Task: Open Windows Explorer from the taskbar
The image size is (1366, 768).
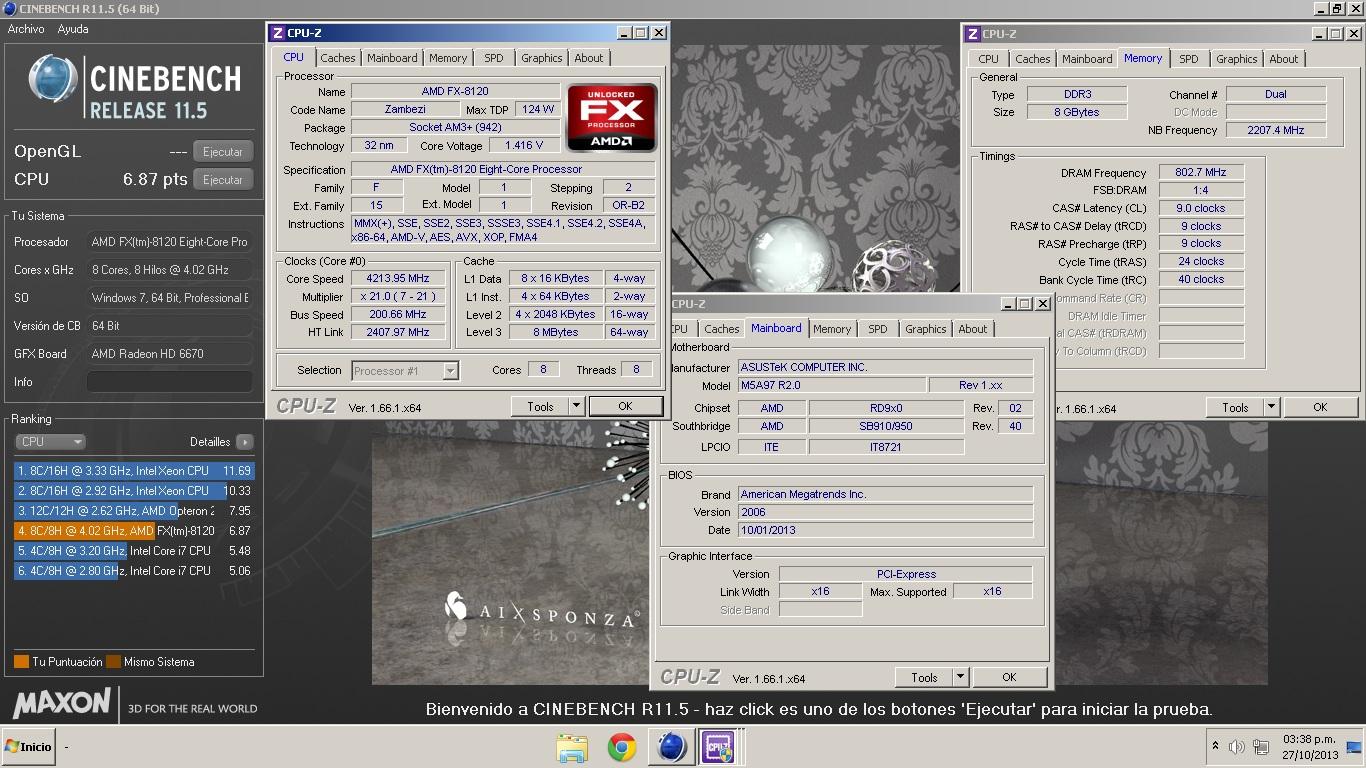Action: coord(572,747)
